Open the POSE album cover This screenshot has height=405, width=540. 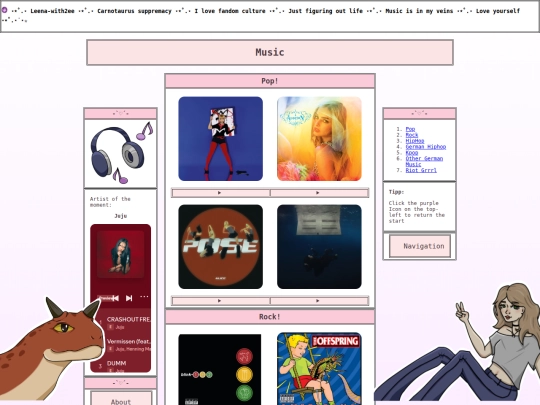220,247
